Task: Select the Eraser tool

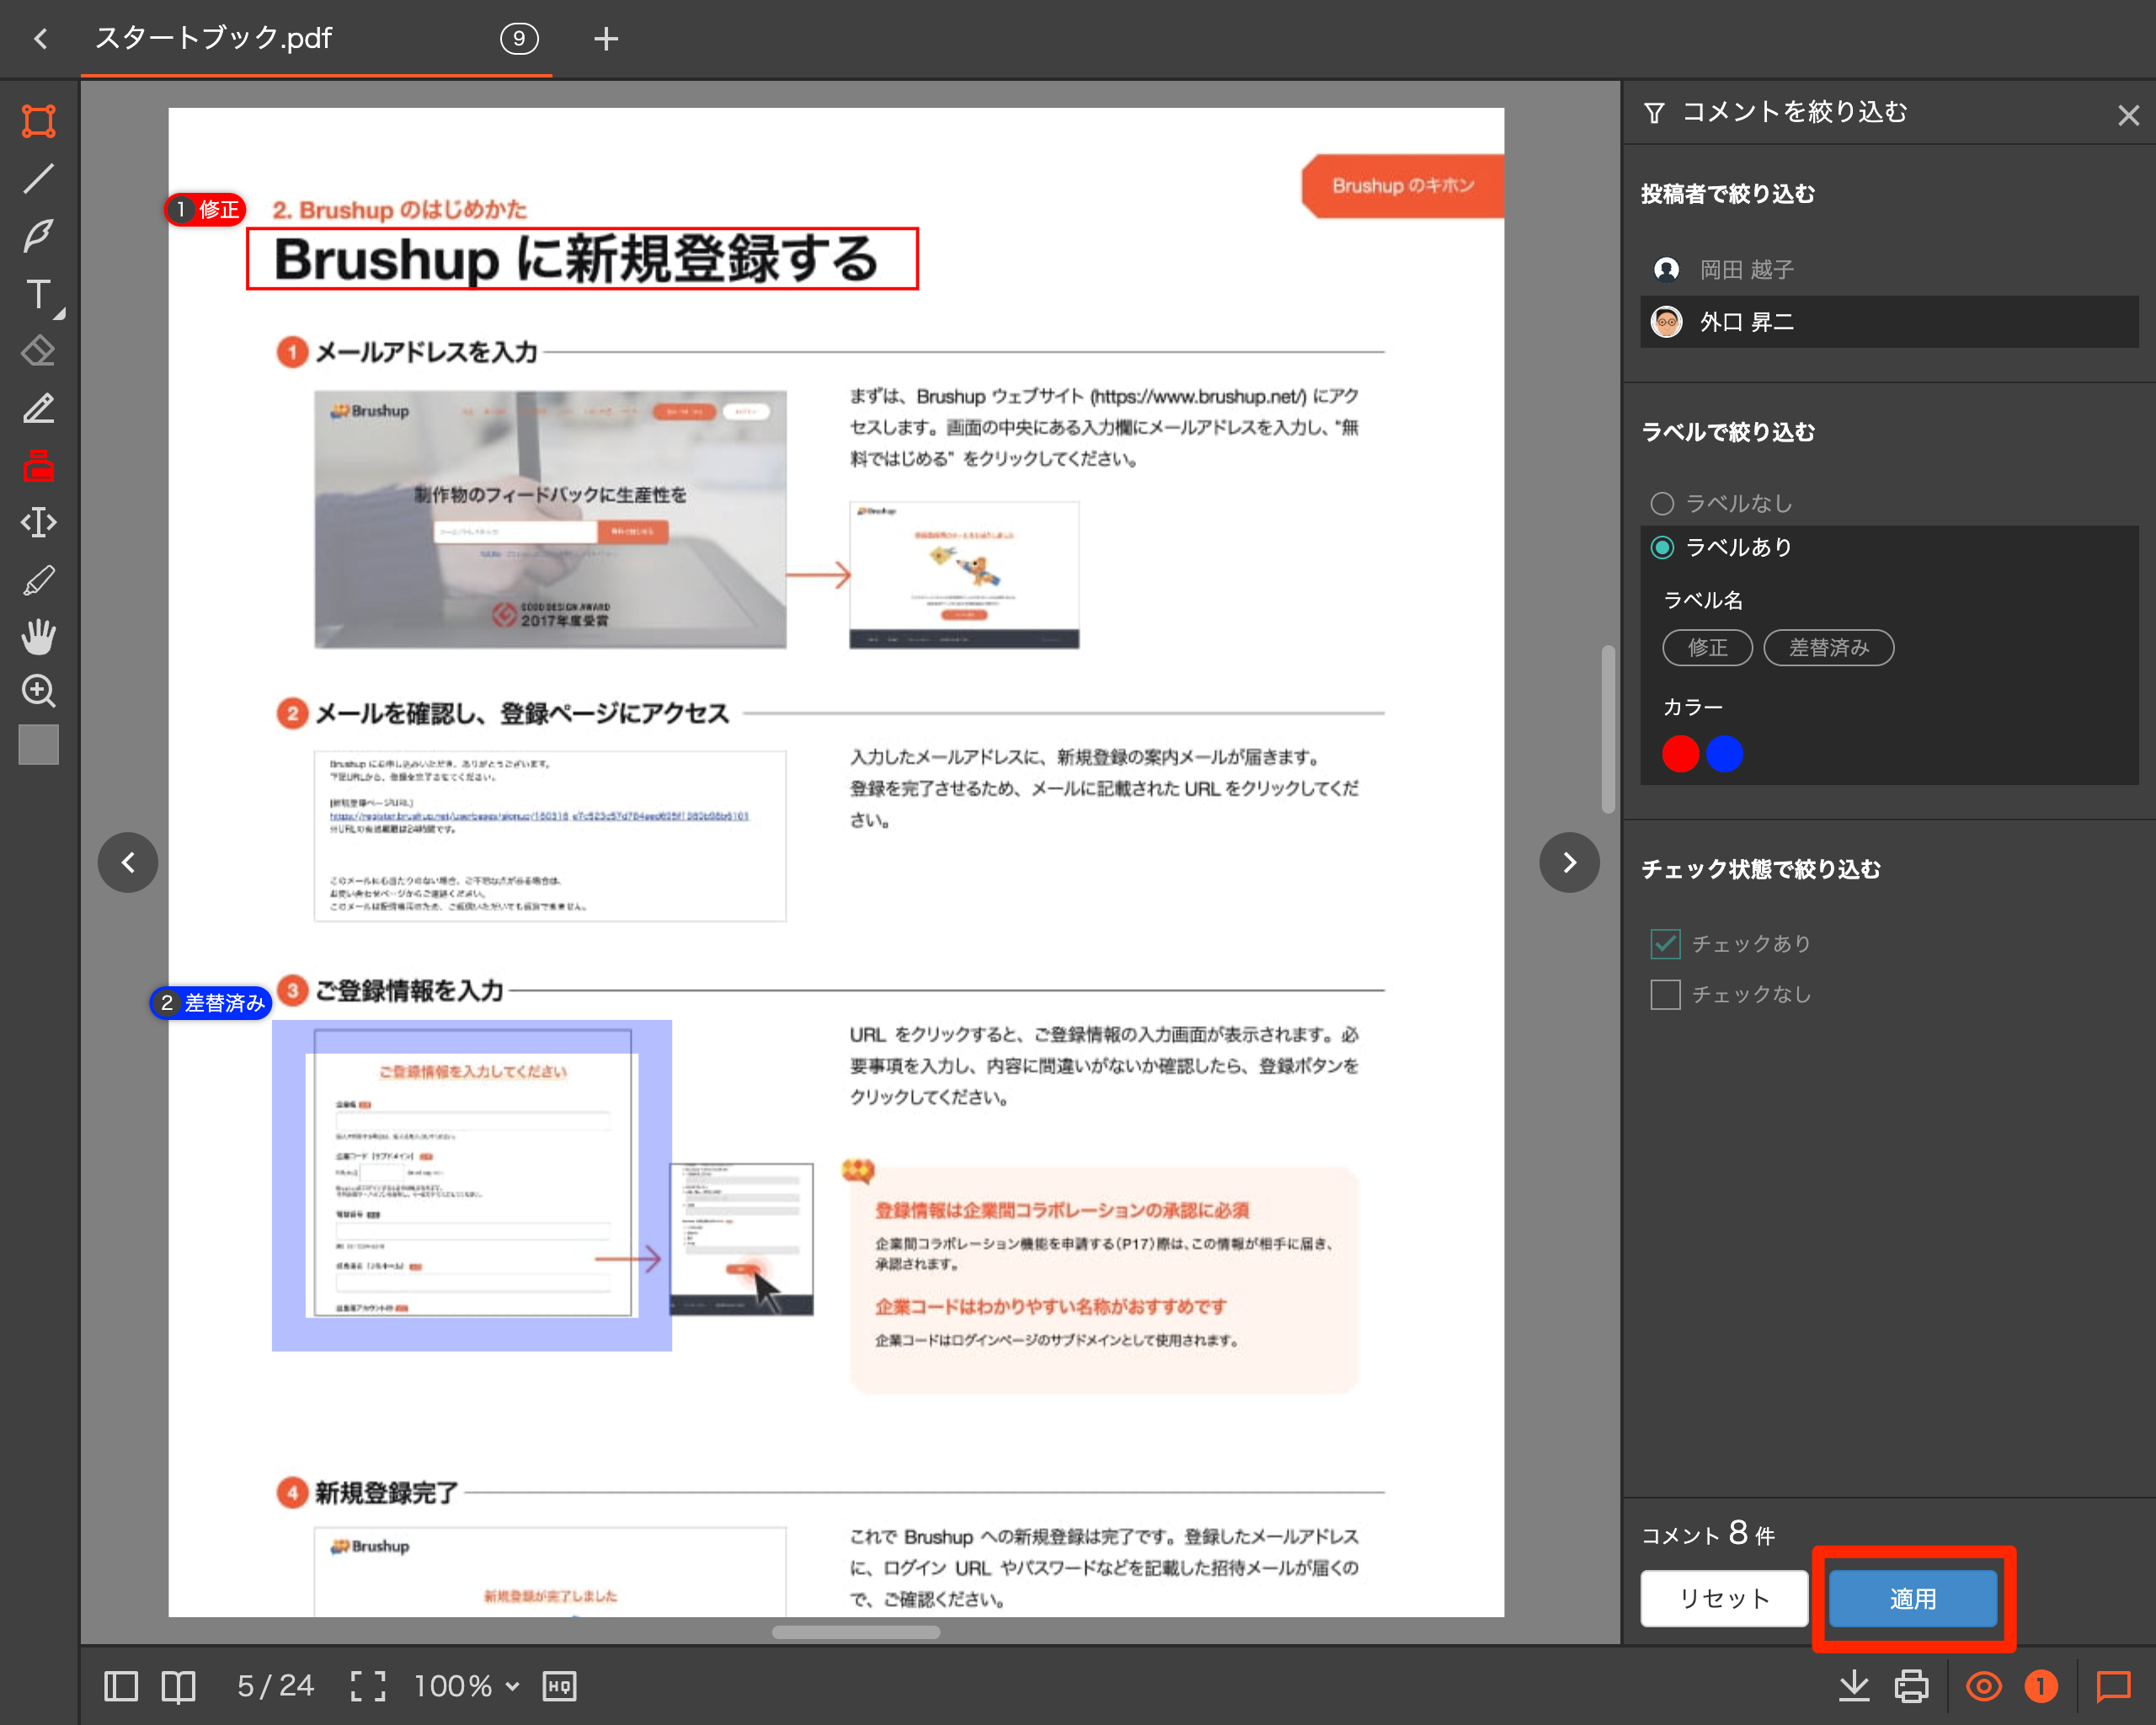Action: pos(39,351)
